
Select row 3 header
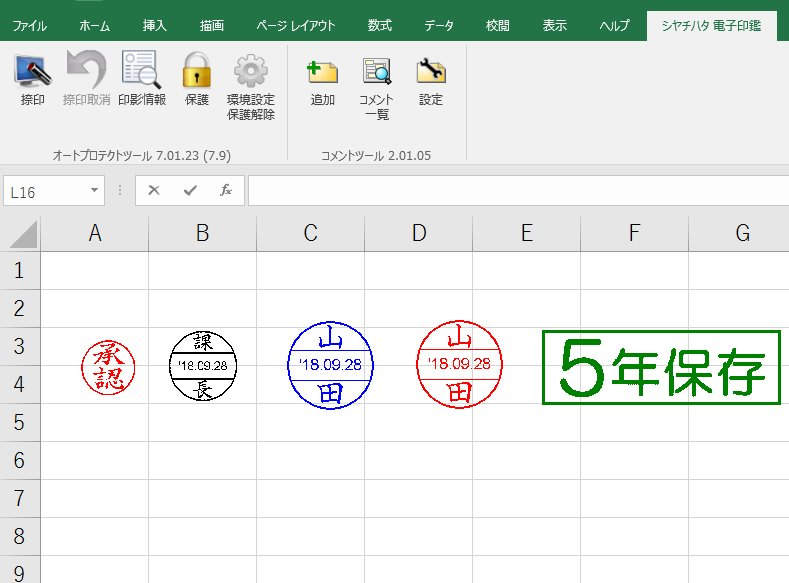click(19, 347)
